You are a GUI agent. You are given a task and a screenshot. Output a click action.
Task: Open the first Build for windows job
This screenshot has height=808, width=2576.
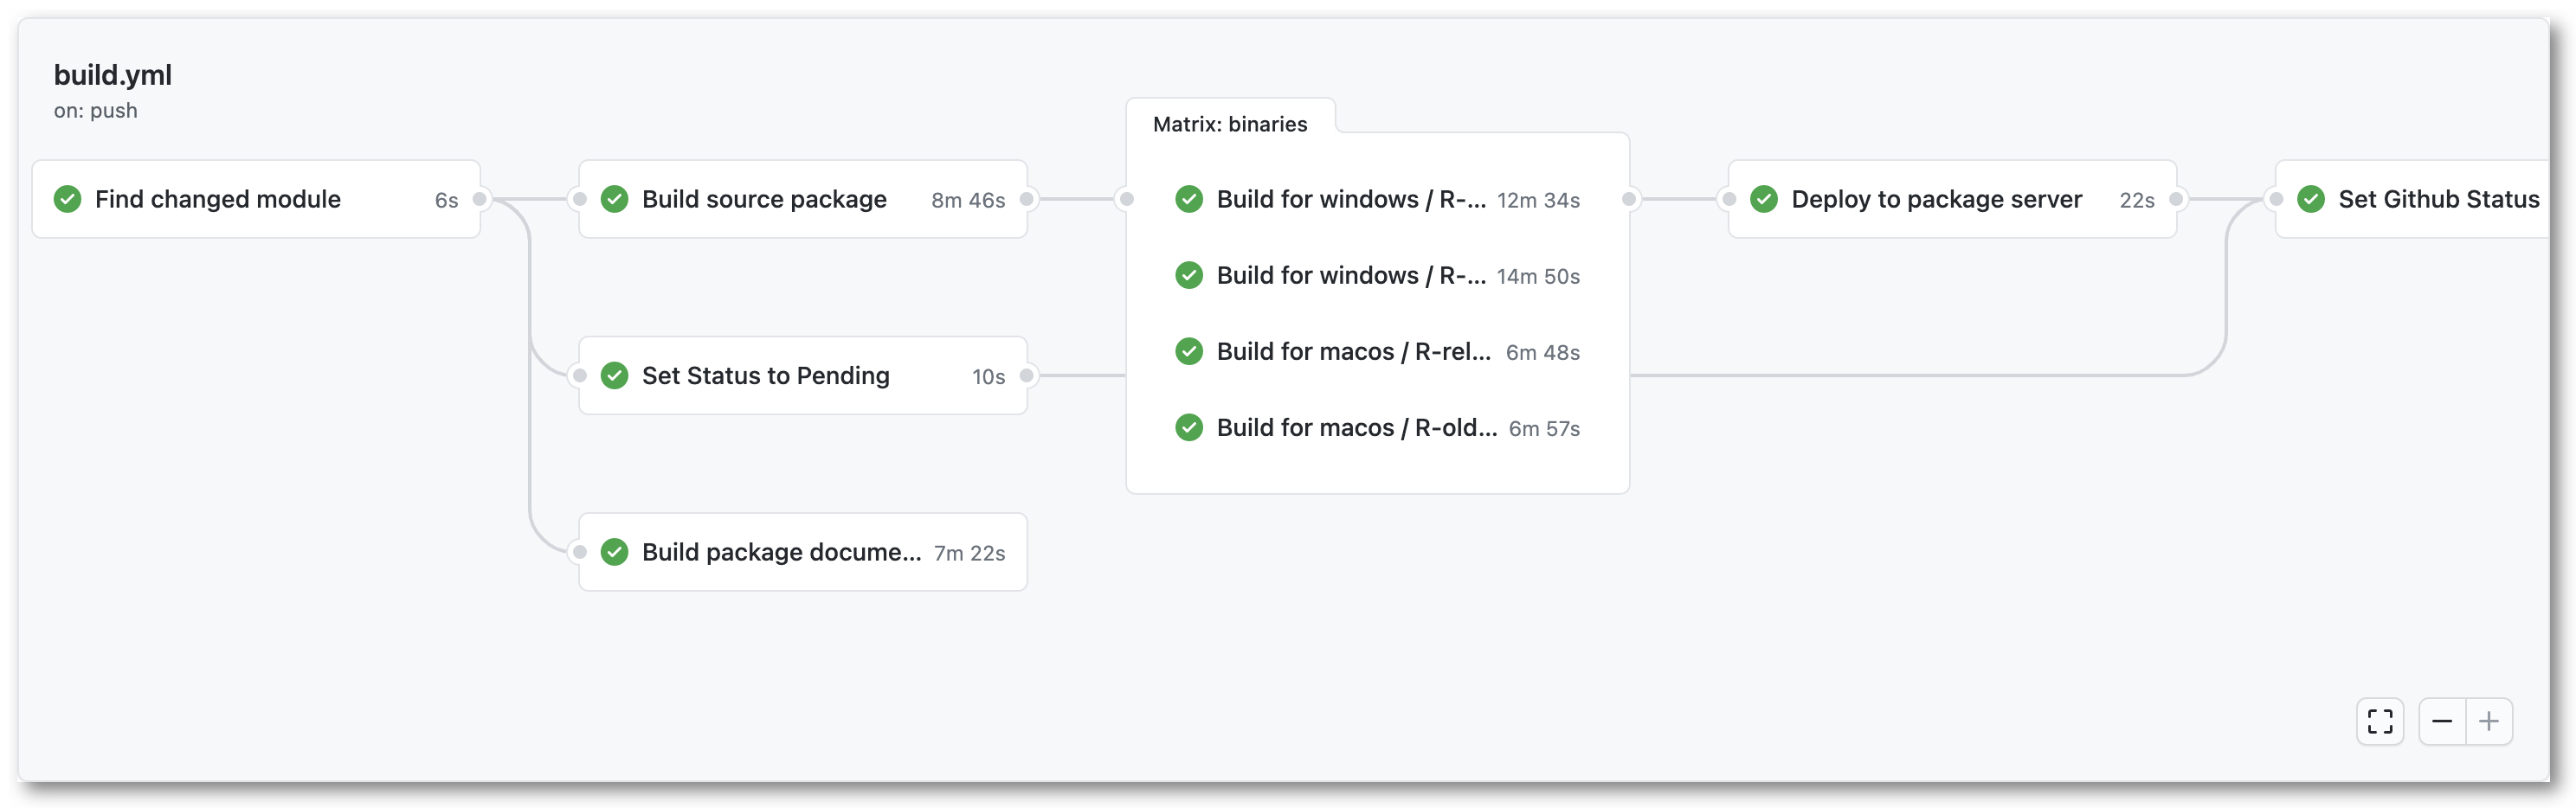pyautogui.click(x=1350, y=199)
